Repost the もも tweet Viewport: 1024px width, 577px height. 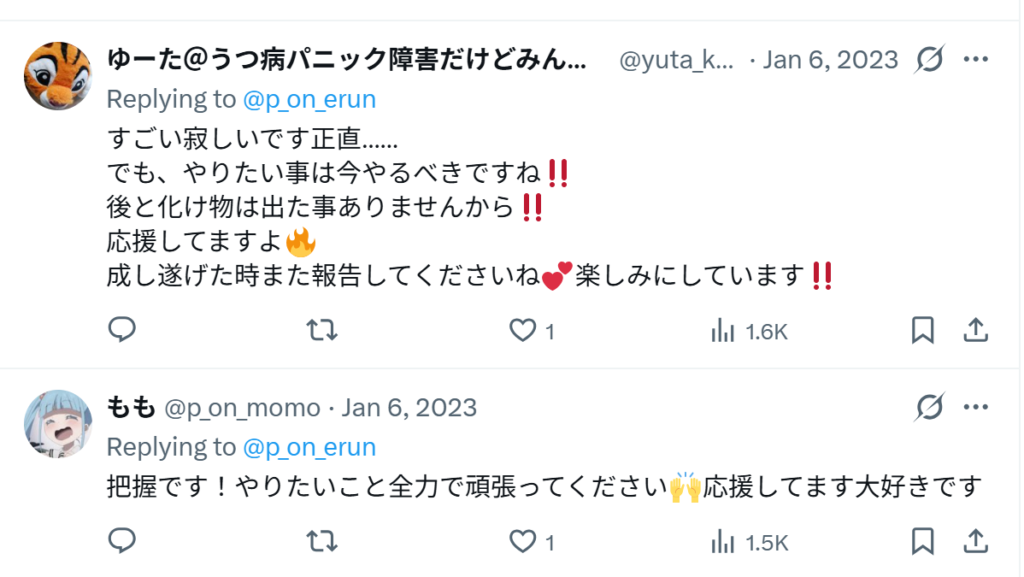[321, 542]
